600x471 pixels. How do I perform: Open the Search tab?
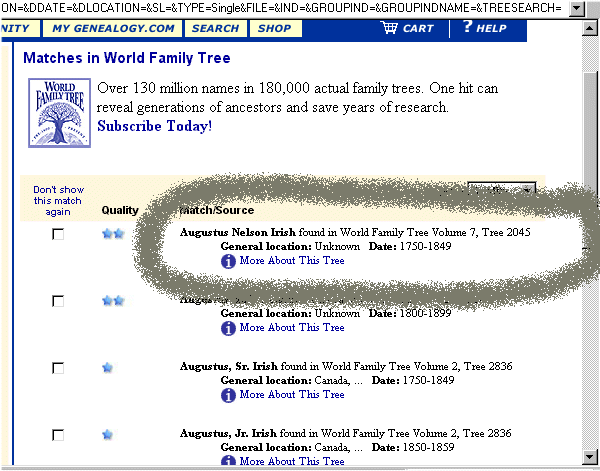click(215, 28)
